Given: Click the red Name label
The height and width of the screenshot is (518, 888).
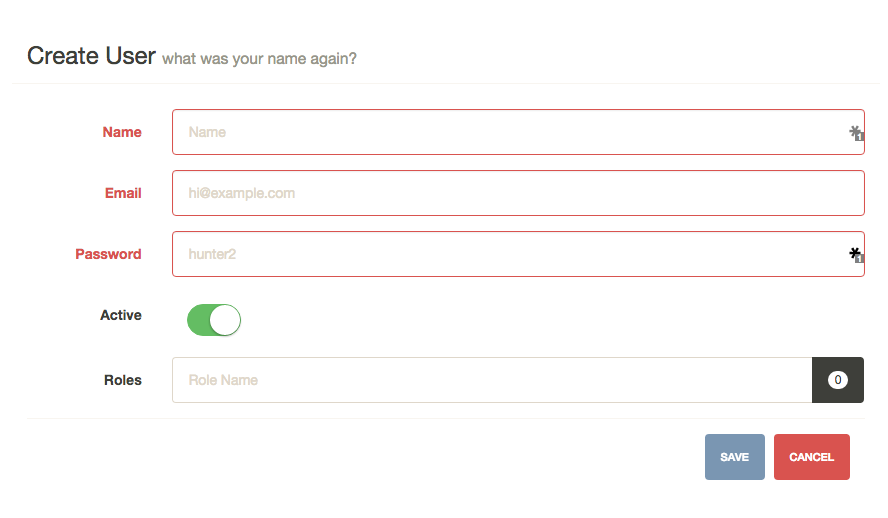Looking at the screenshot, I should click(x=122, y=132).
